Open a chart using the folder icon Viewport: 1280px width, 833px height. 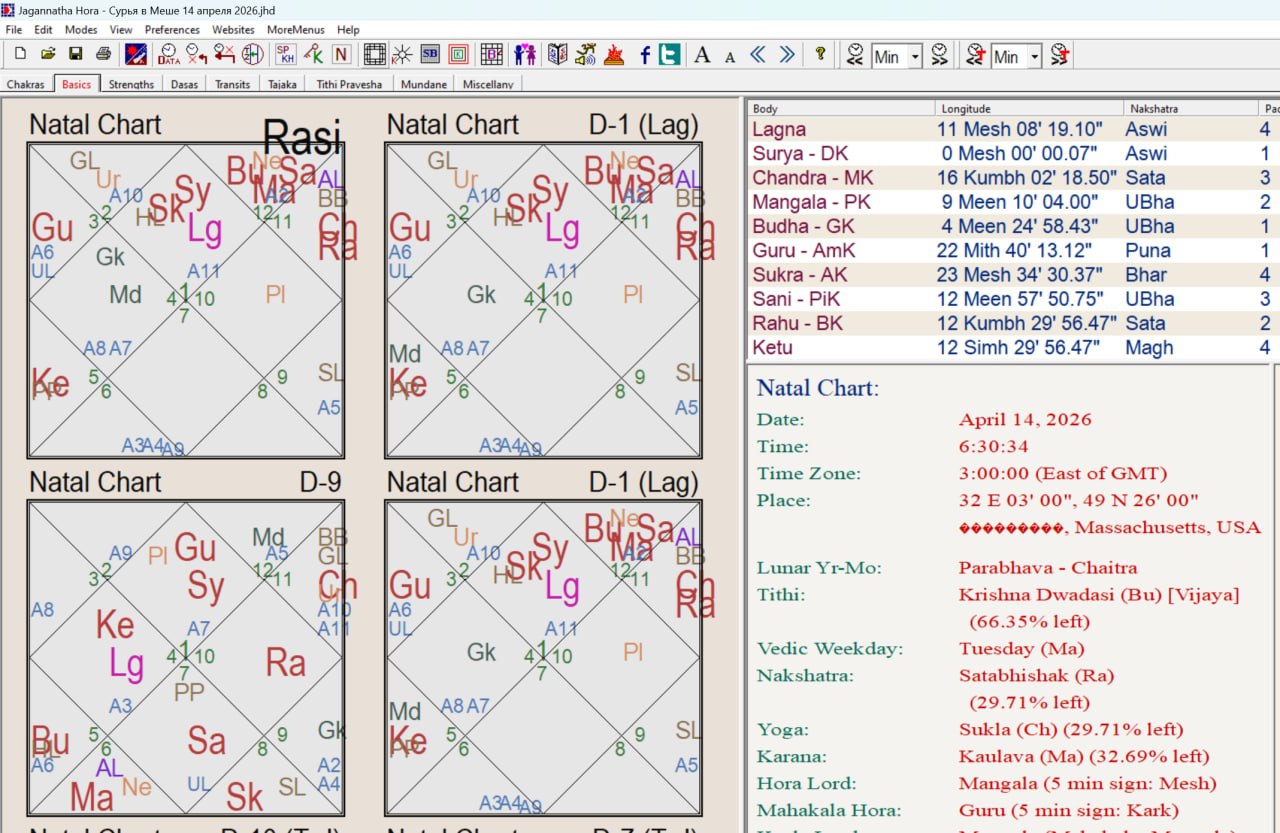(x=47, y=55)
